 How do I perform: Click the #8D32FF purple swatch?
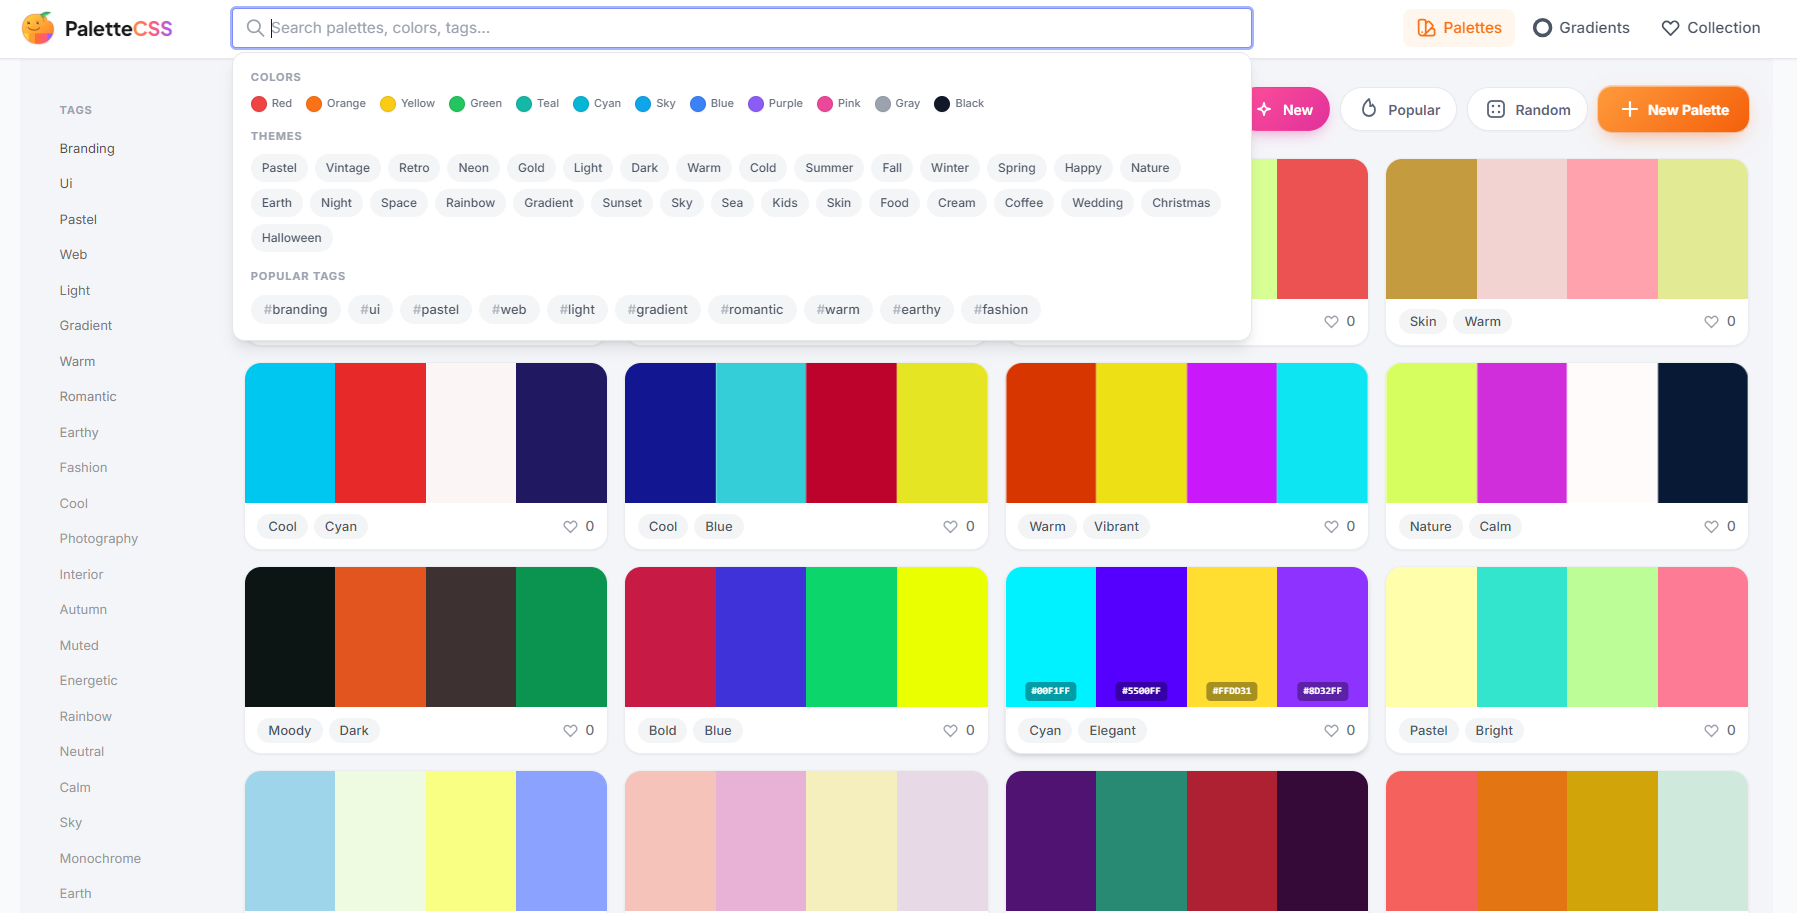(1322, 637)
